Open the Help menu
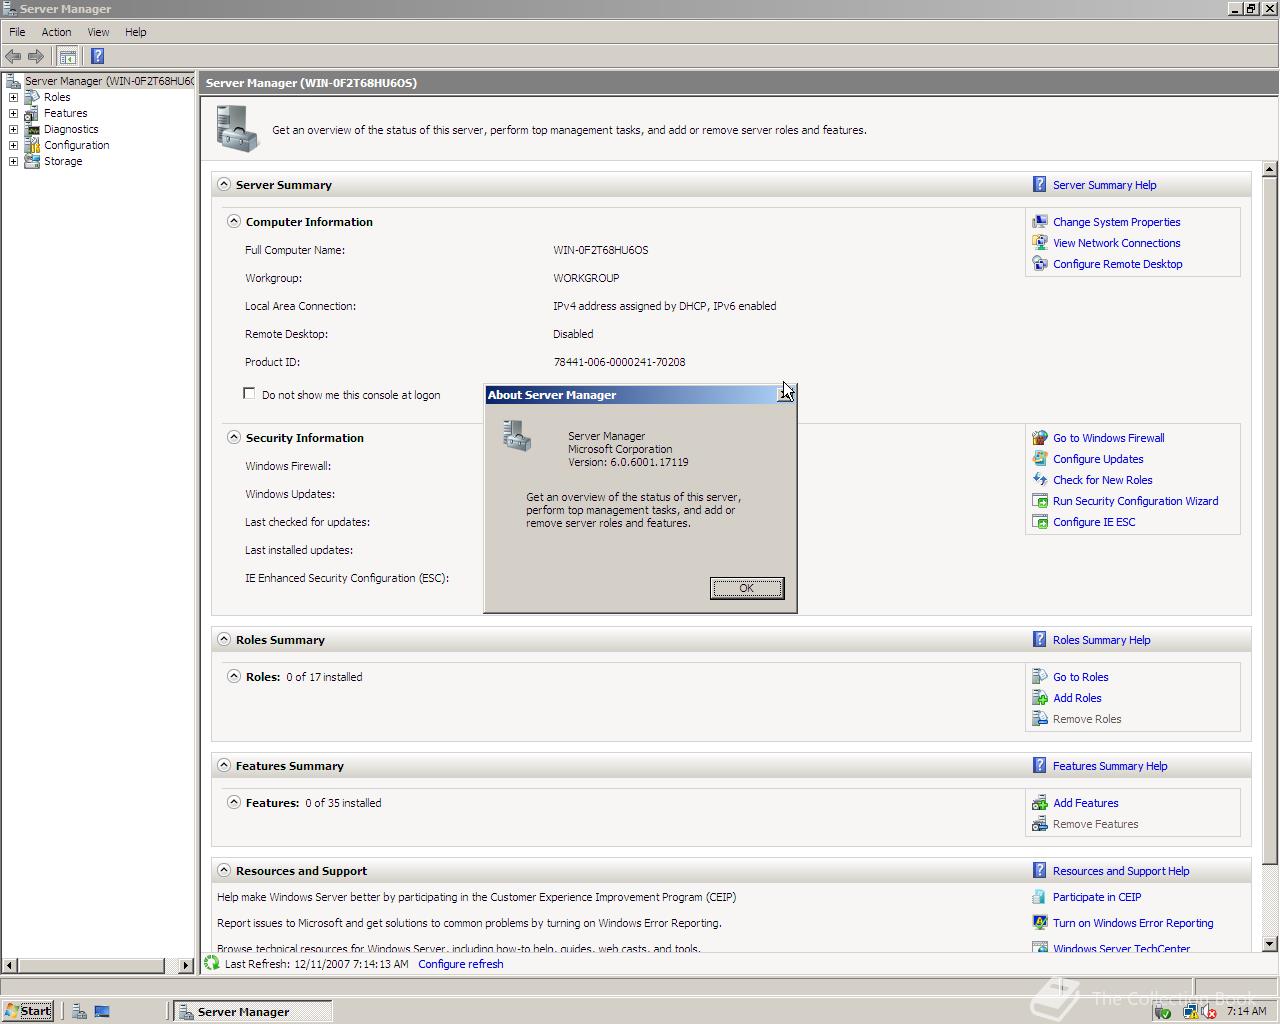Image resolution: width=1280 pixels, height=1024 pixels. coord(136,32)
